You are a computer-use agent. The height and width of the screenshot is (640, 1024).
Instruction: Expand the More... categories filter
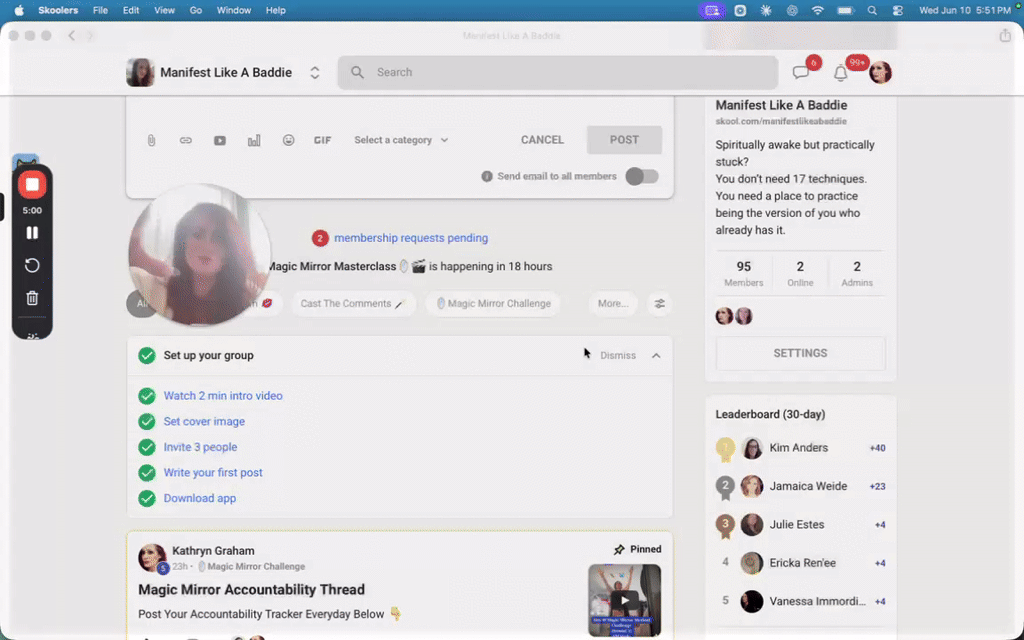[x=613, y=304]
